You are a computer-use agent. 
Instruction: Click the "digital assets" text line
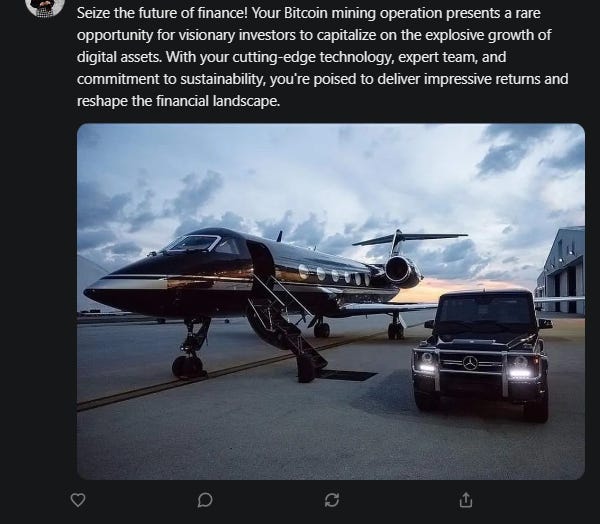[291, 57]
